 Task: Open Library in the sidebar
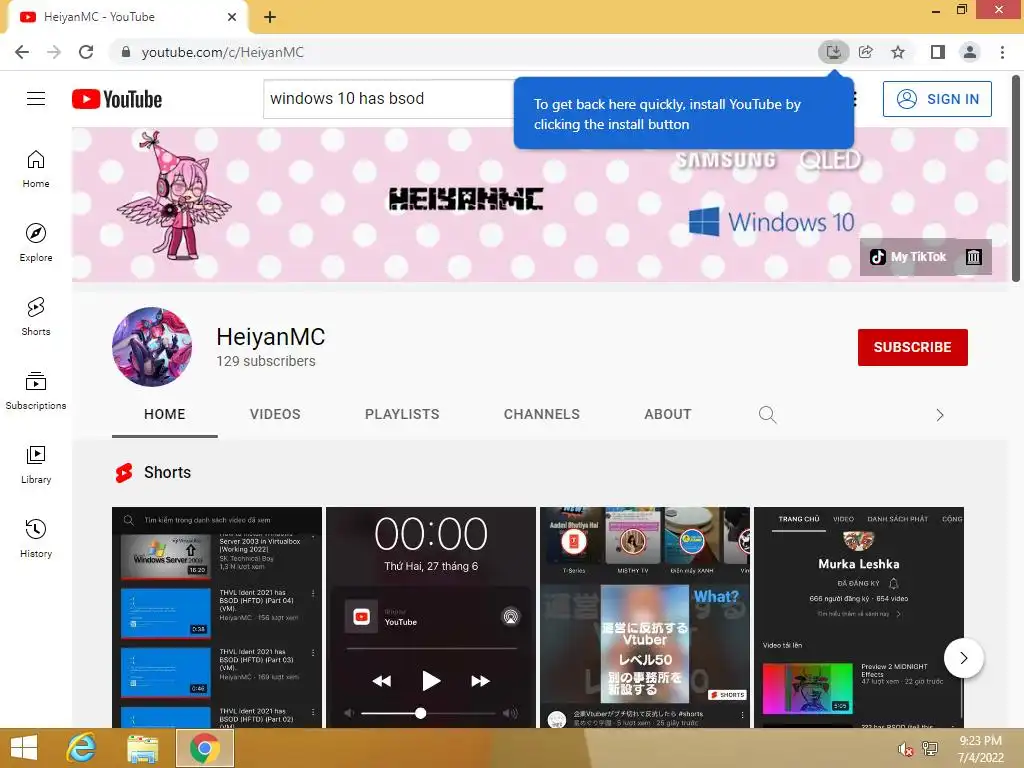pyautogui.click(x=36, y=464)
